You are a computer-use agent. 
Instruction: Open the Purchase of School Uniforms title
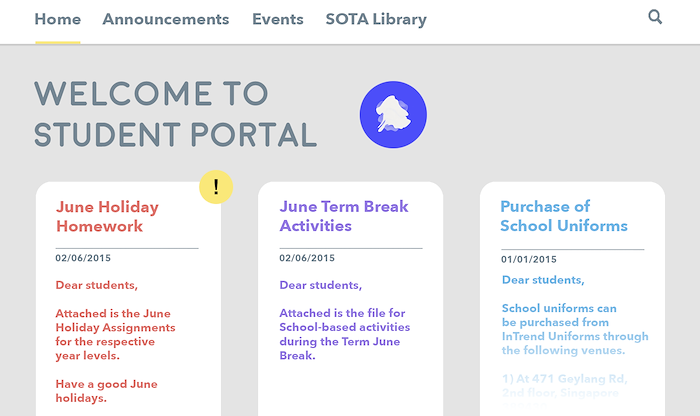[x=564, y=216]
